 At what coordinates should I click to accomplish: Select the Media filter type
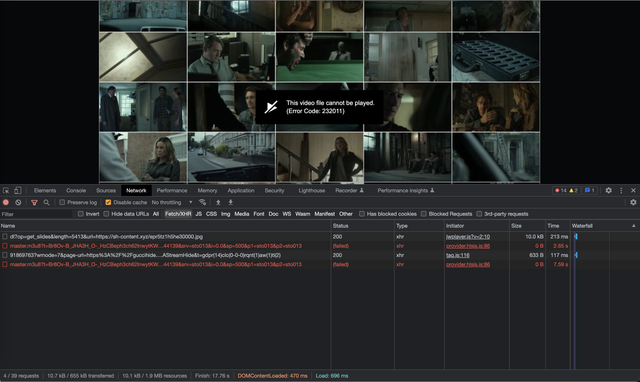[x=242, y=214]
